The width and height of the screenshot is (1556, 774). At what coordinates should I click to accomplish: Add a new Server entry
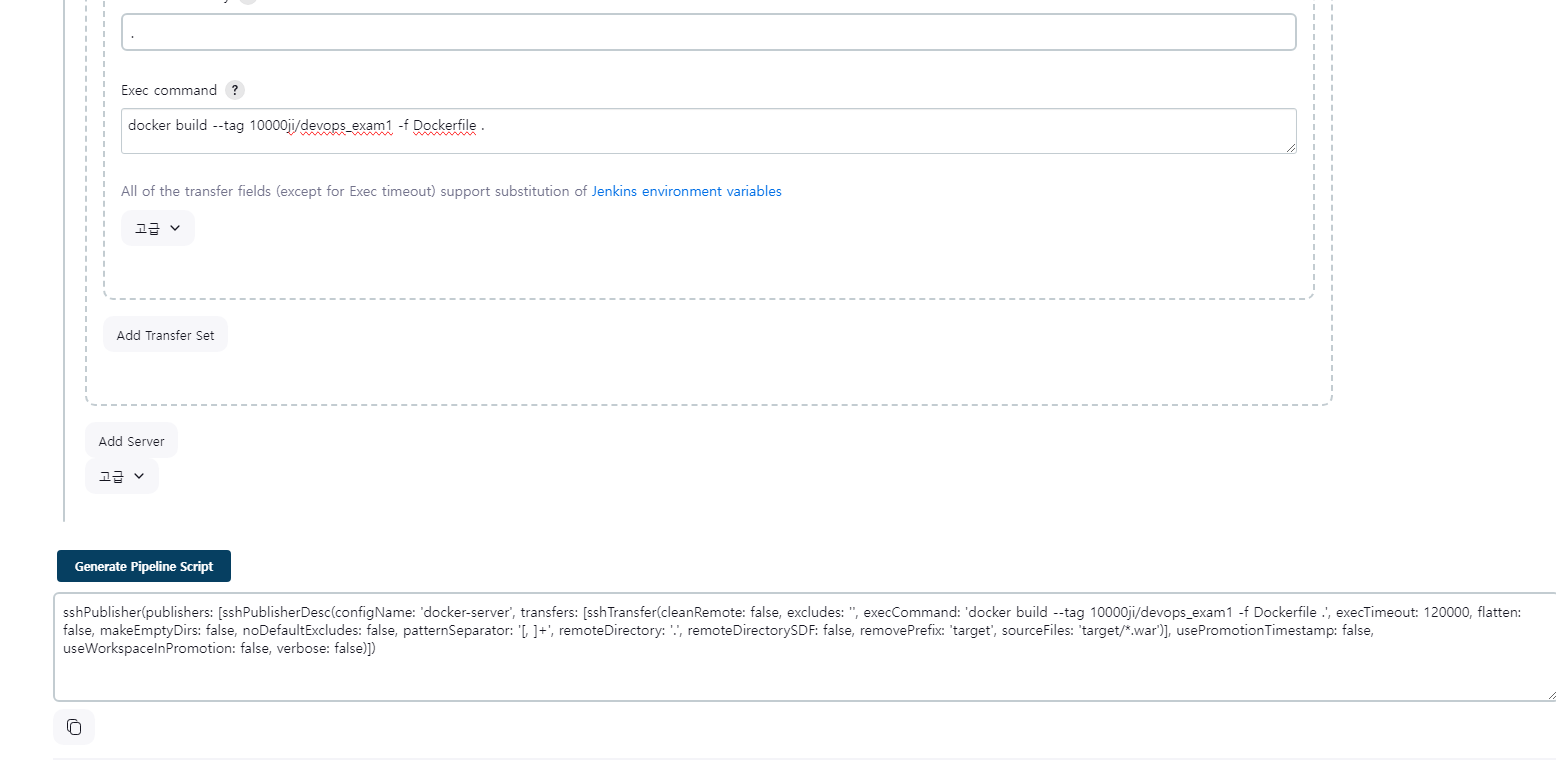(x=131, y=441)
